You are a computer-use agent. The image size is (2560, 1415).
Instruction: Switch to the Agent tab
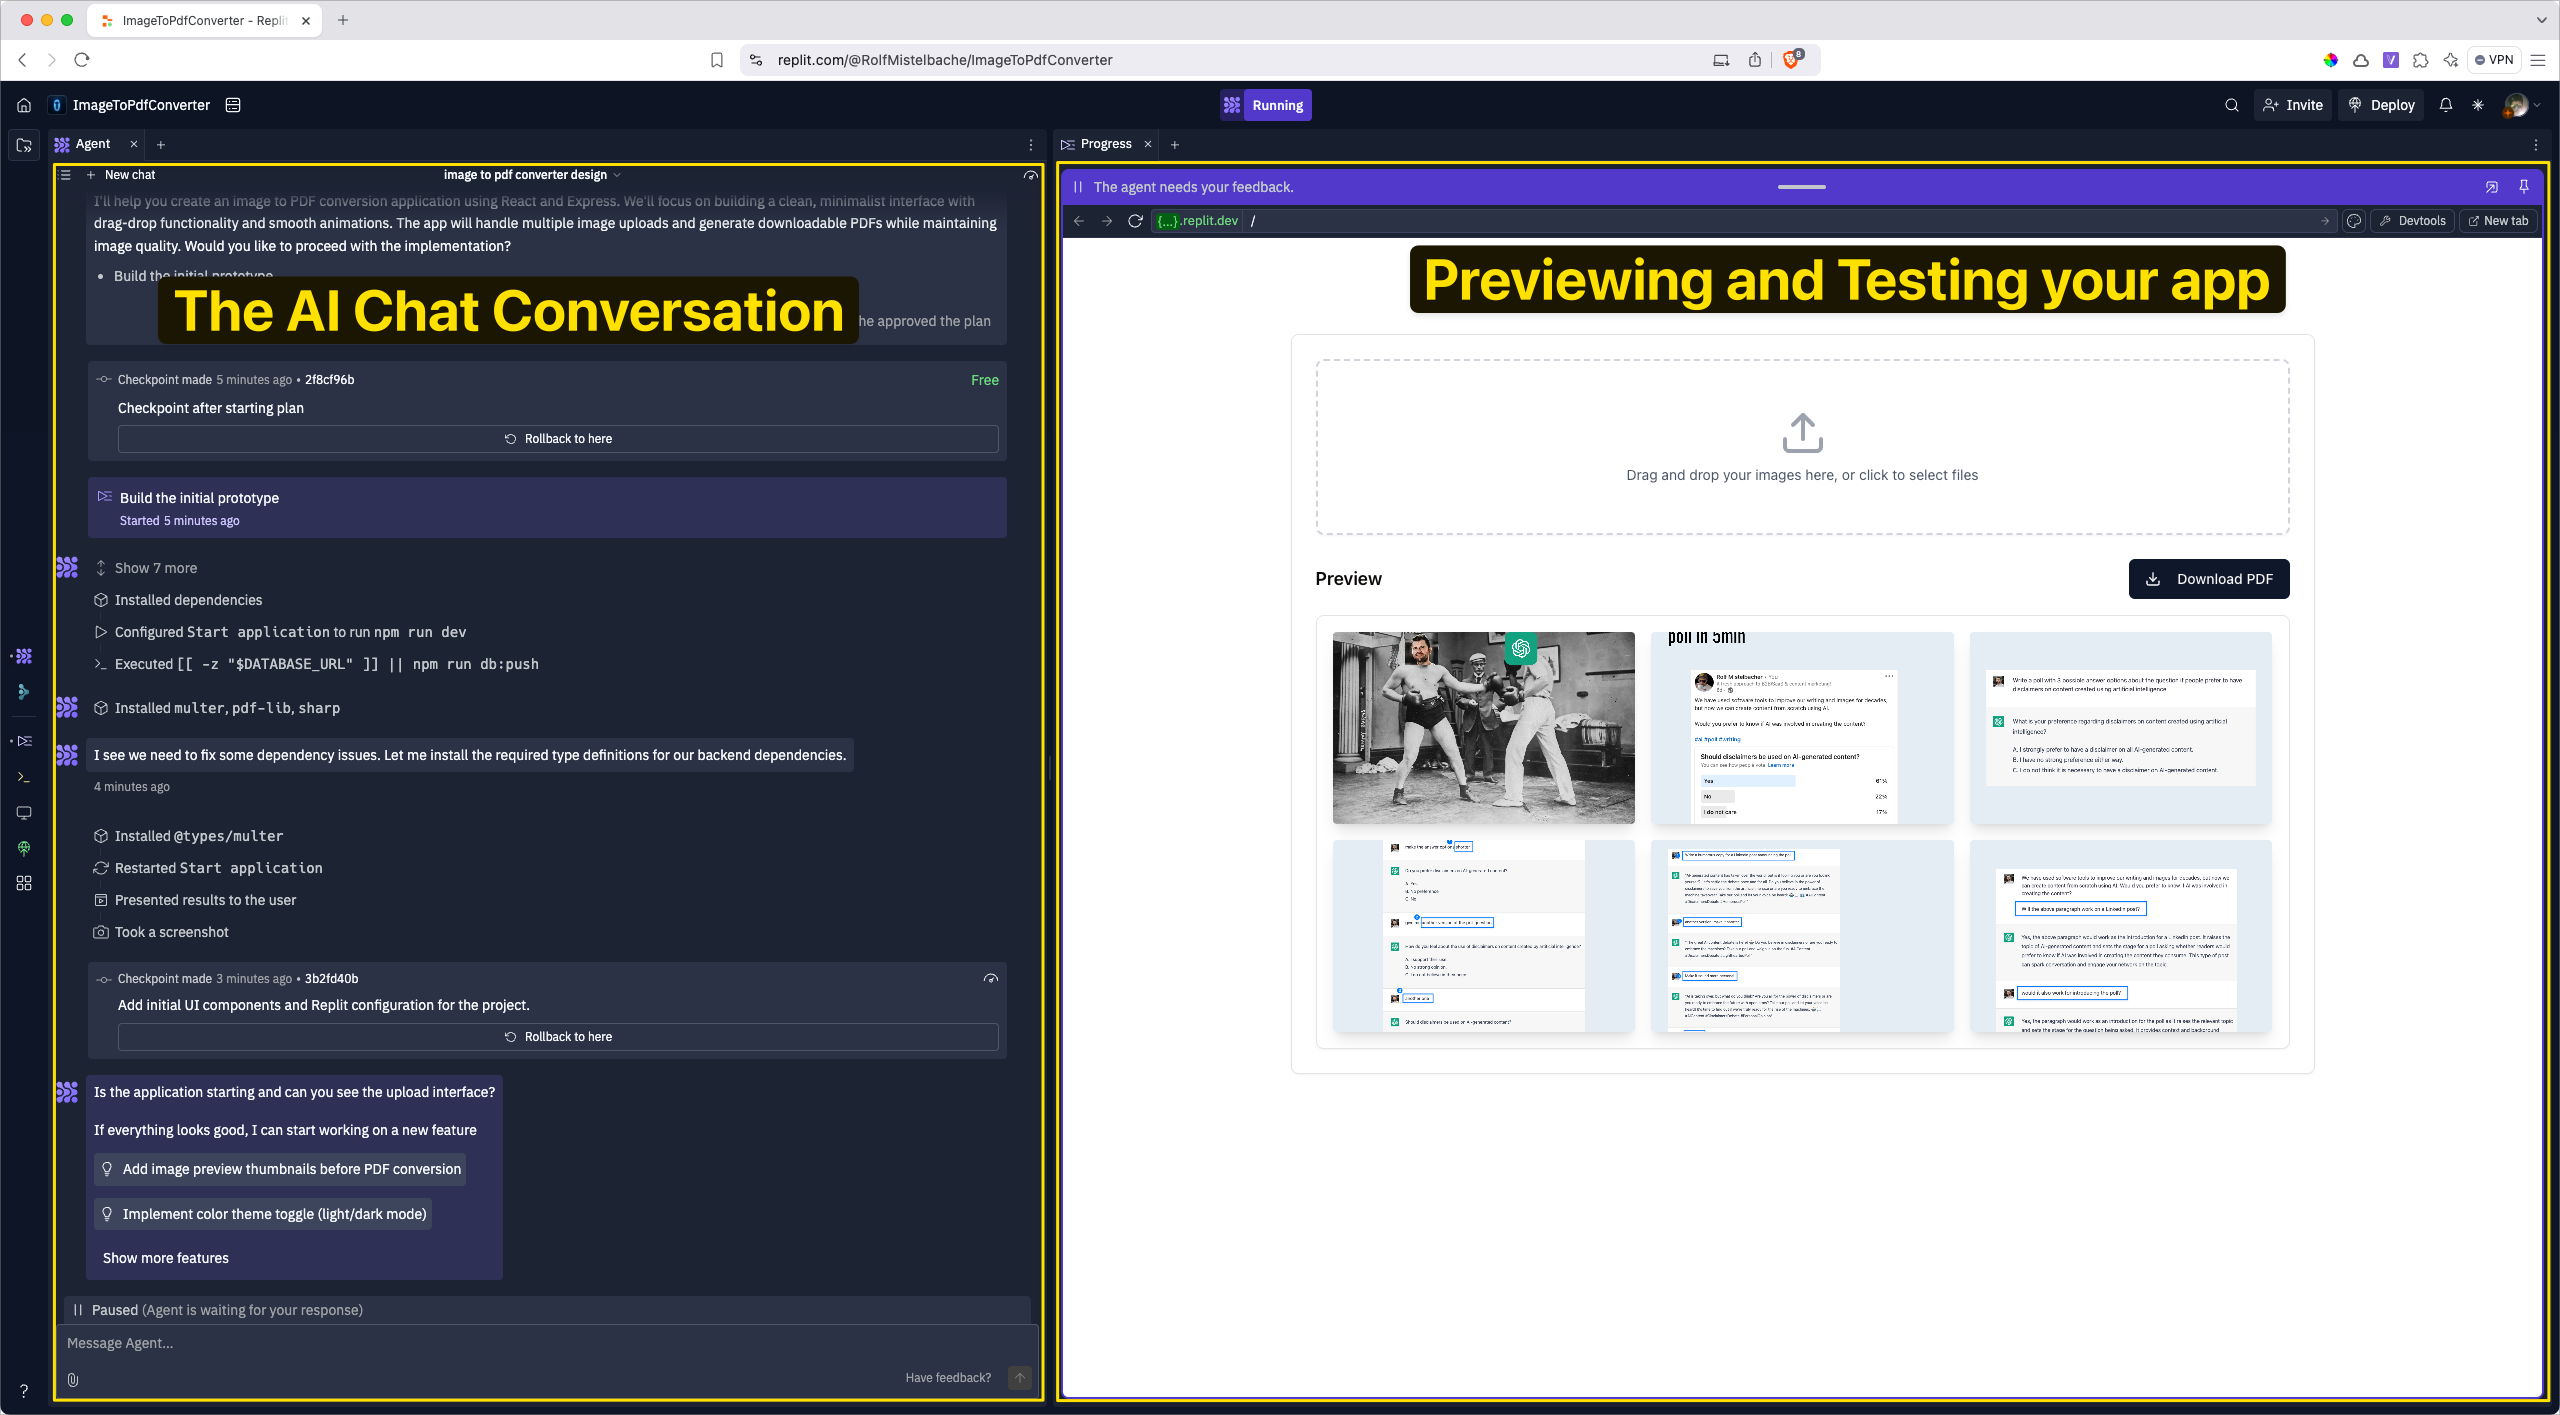pyautogui.click(x=92, y=144)
